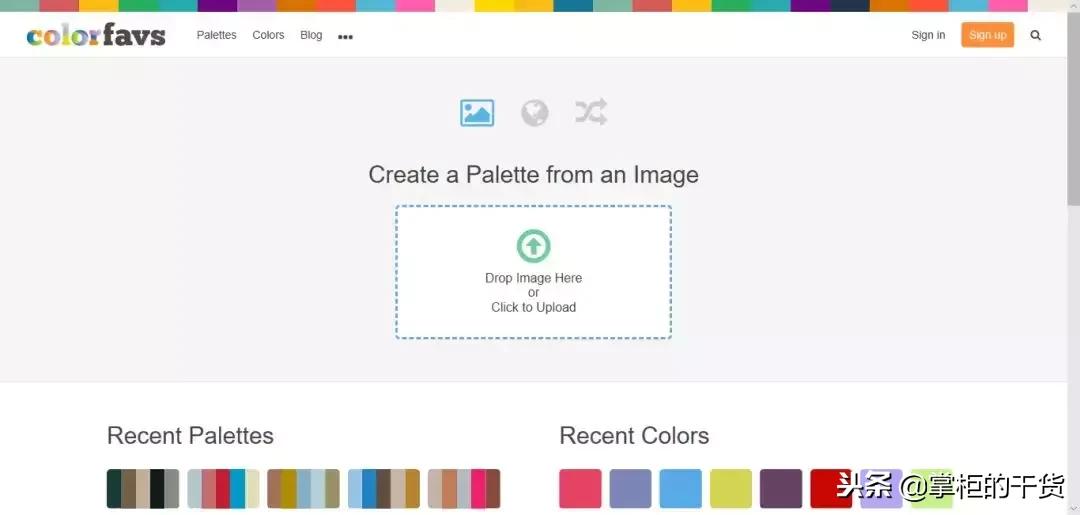Go to the Blog

coord(311,35)
